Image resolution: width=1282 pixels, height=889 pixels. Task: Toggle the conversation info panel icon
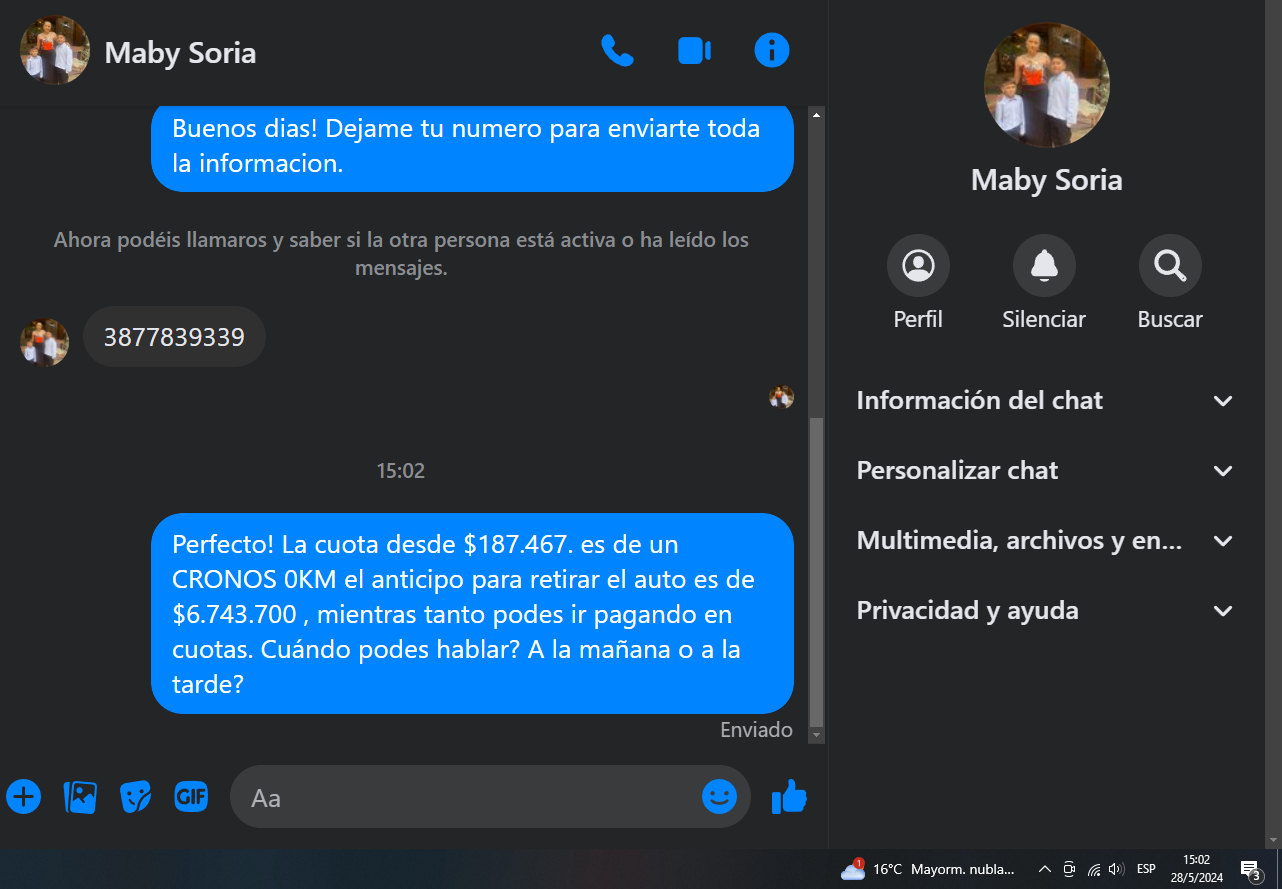point(772,51)
